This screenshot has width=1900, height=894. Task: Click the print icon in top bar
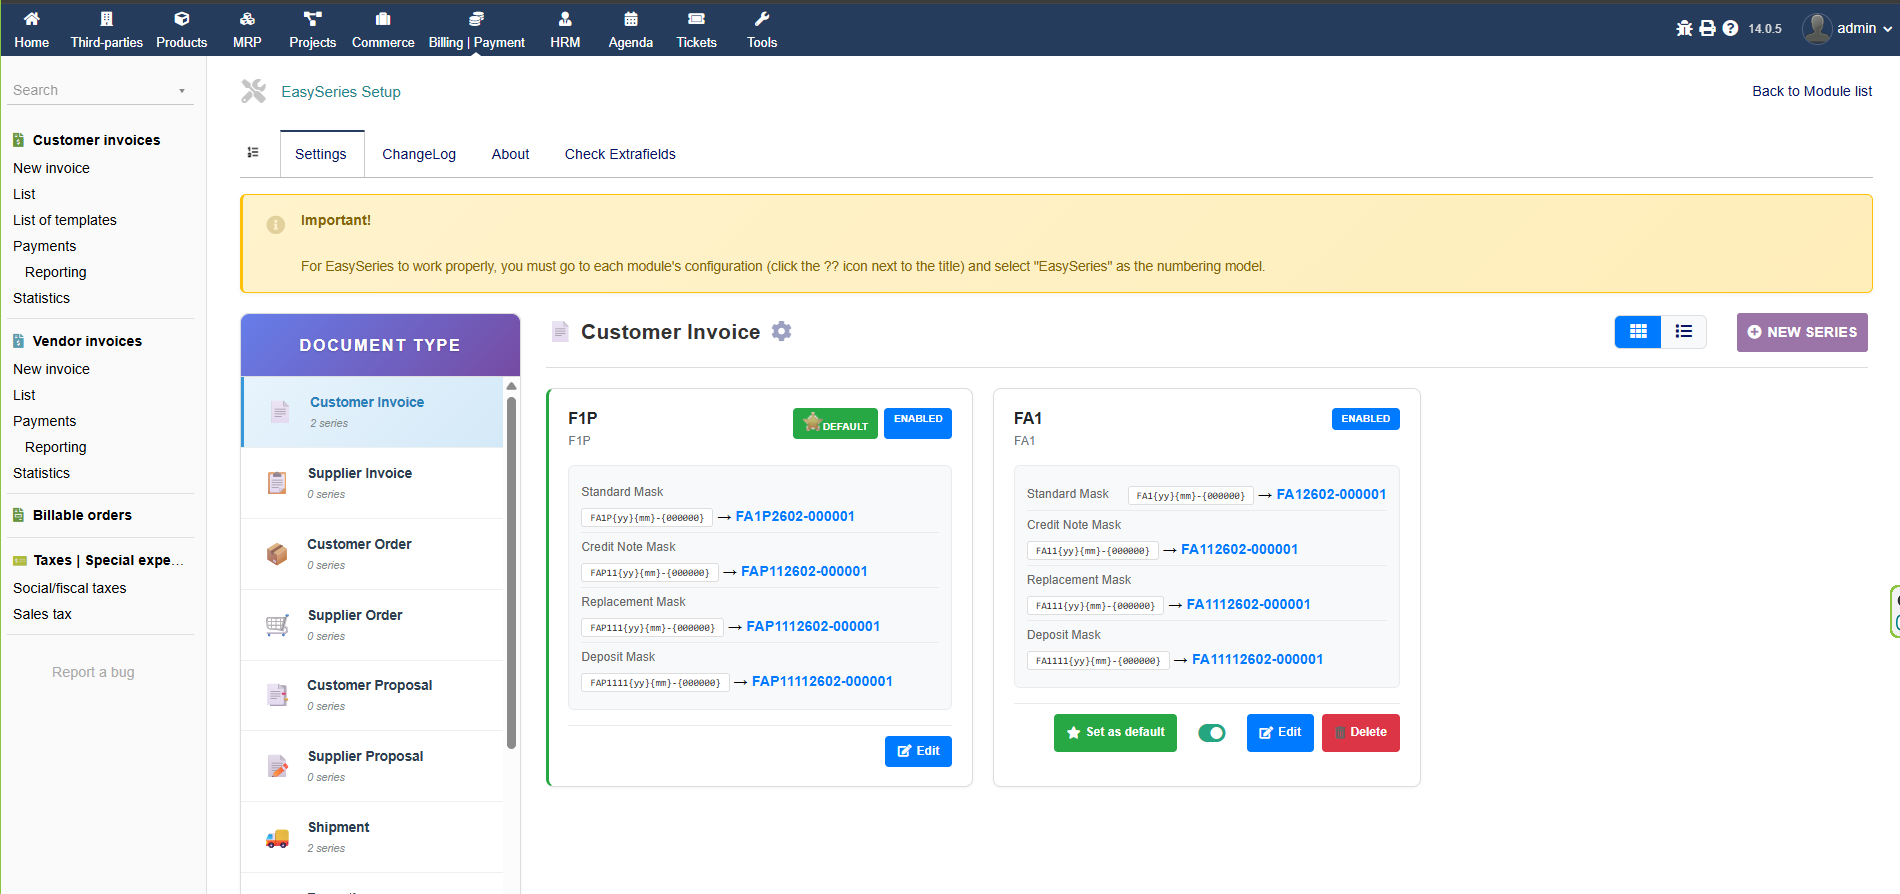(1707, 28)
